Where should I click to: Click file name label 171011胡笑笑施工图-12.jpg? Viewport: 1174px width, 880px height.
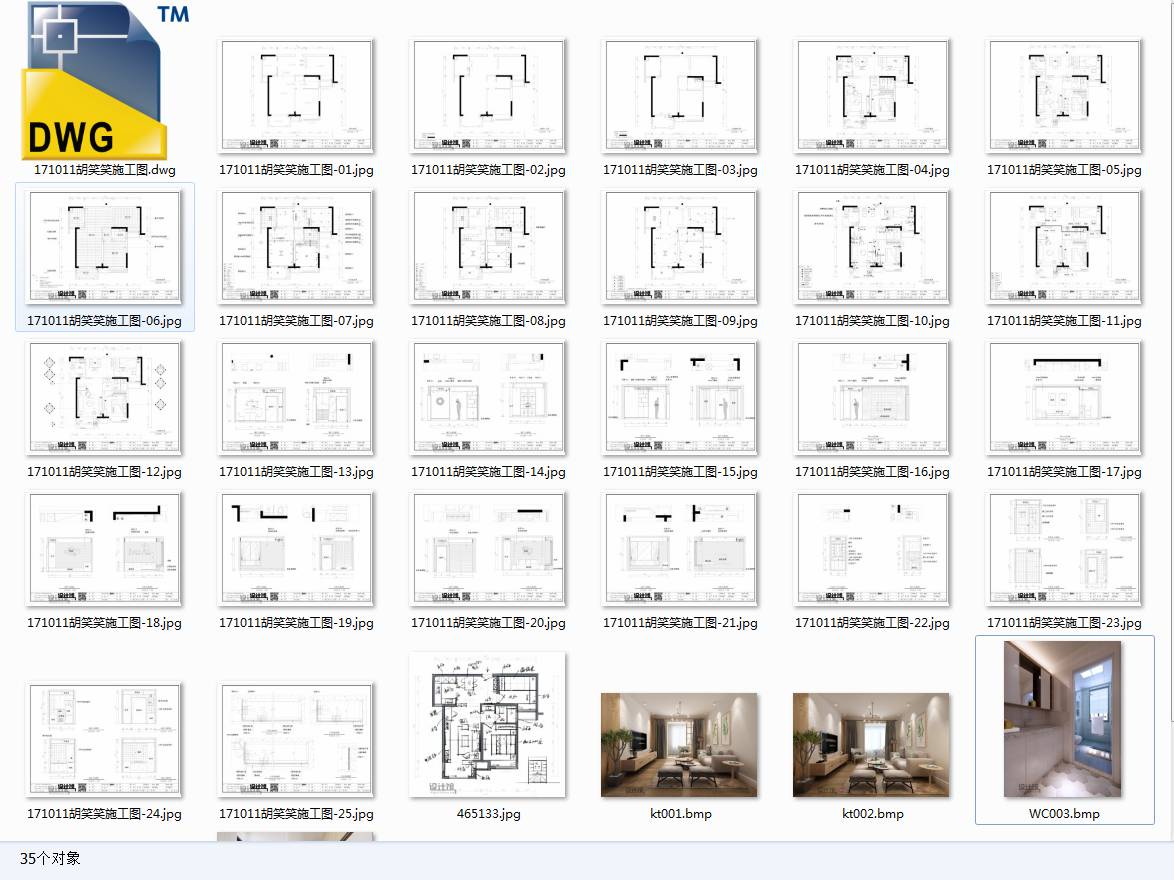click(x=104, y=472)
